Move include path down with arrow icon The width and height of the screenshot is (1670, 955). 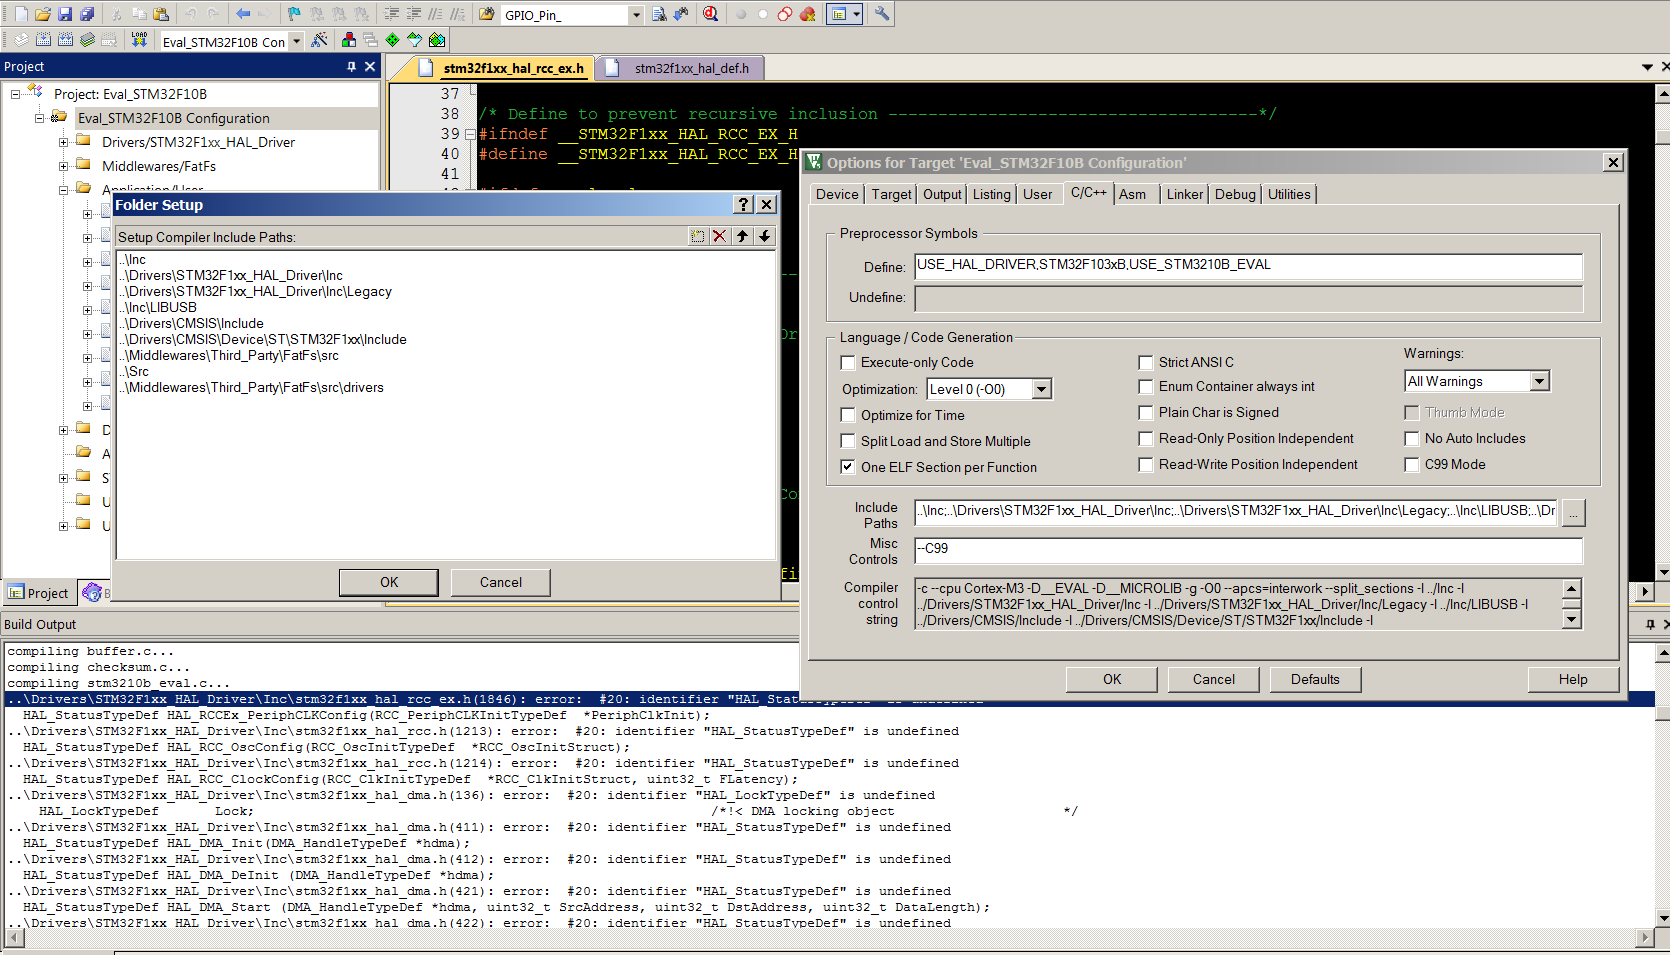765,236
